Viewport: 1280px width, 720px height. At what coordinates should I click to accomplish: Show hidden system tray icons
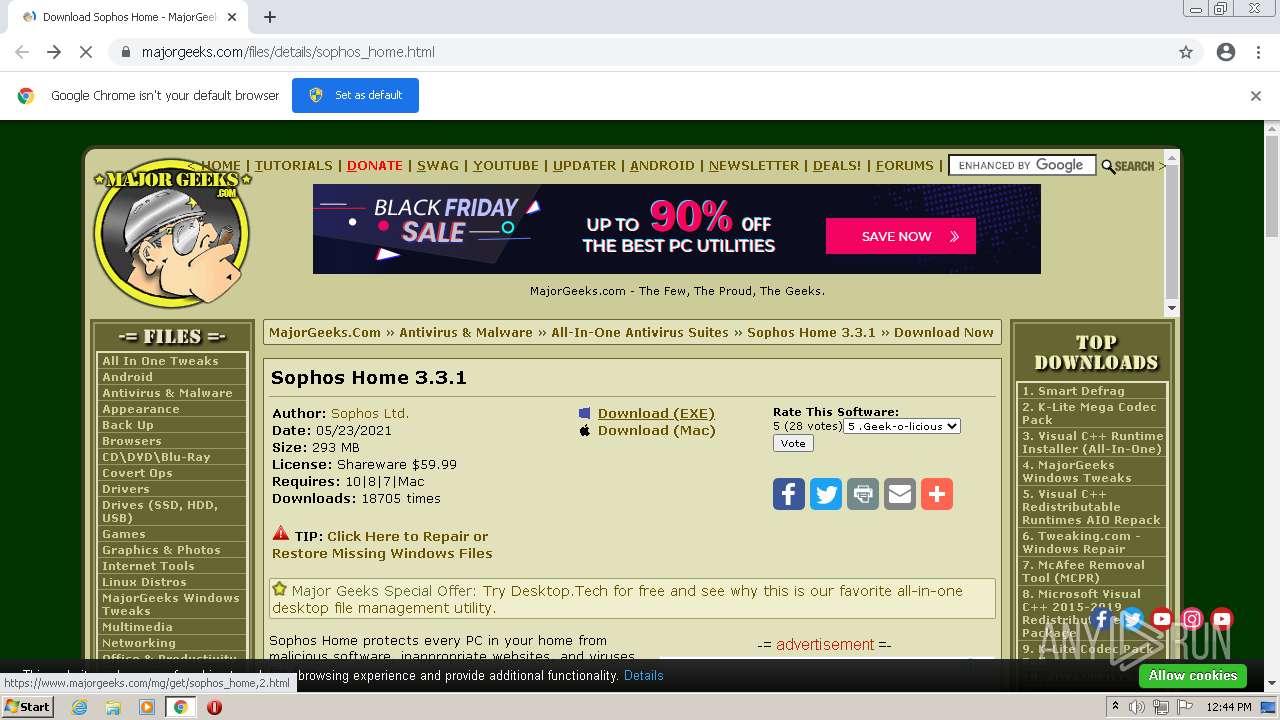point(1116,707)
